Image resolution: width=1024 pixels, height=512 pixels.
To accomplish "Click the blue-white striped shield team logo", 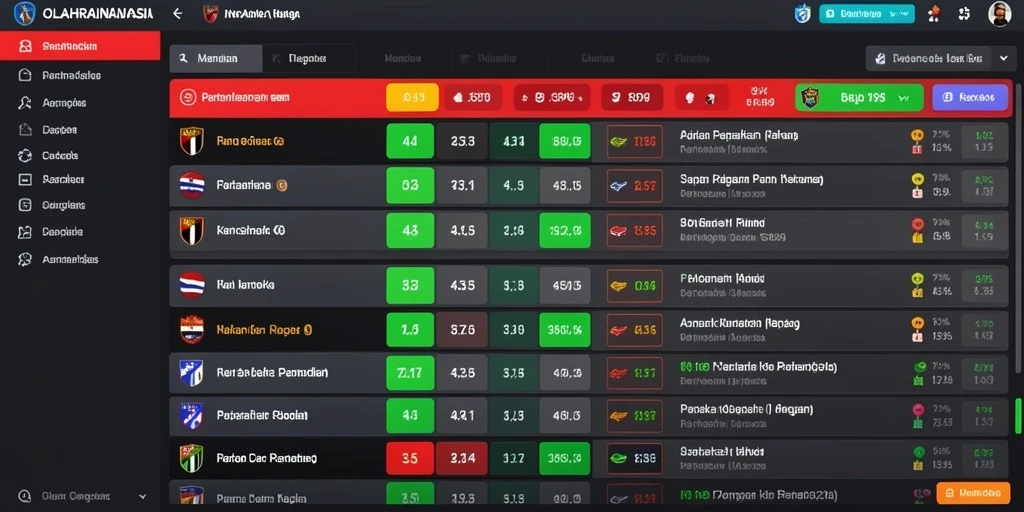I will point(191,373).
